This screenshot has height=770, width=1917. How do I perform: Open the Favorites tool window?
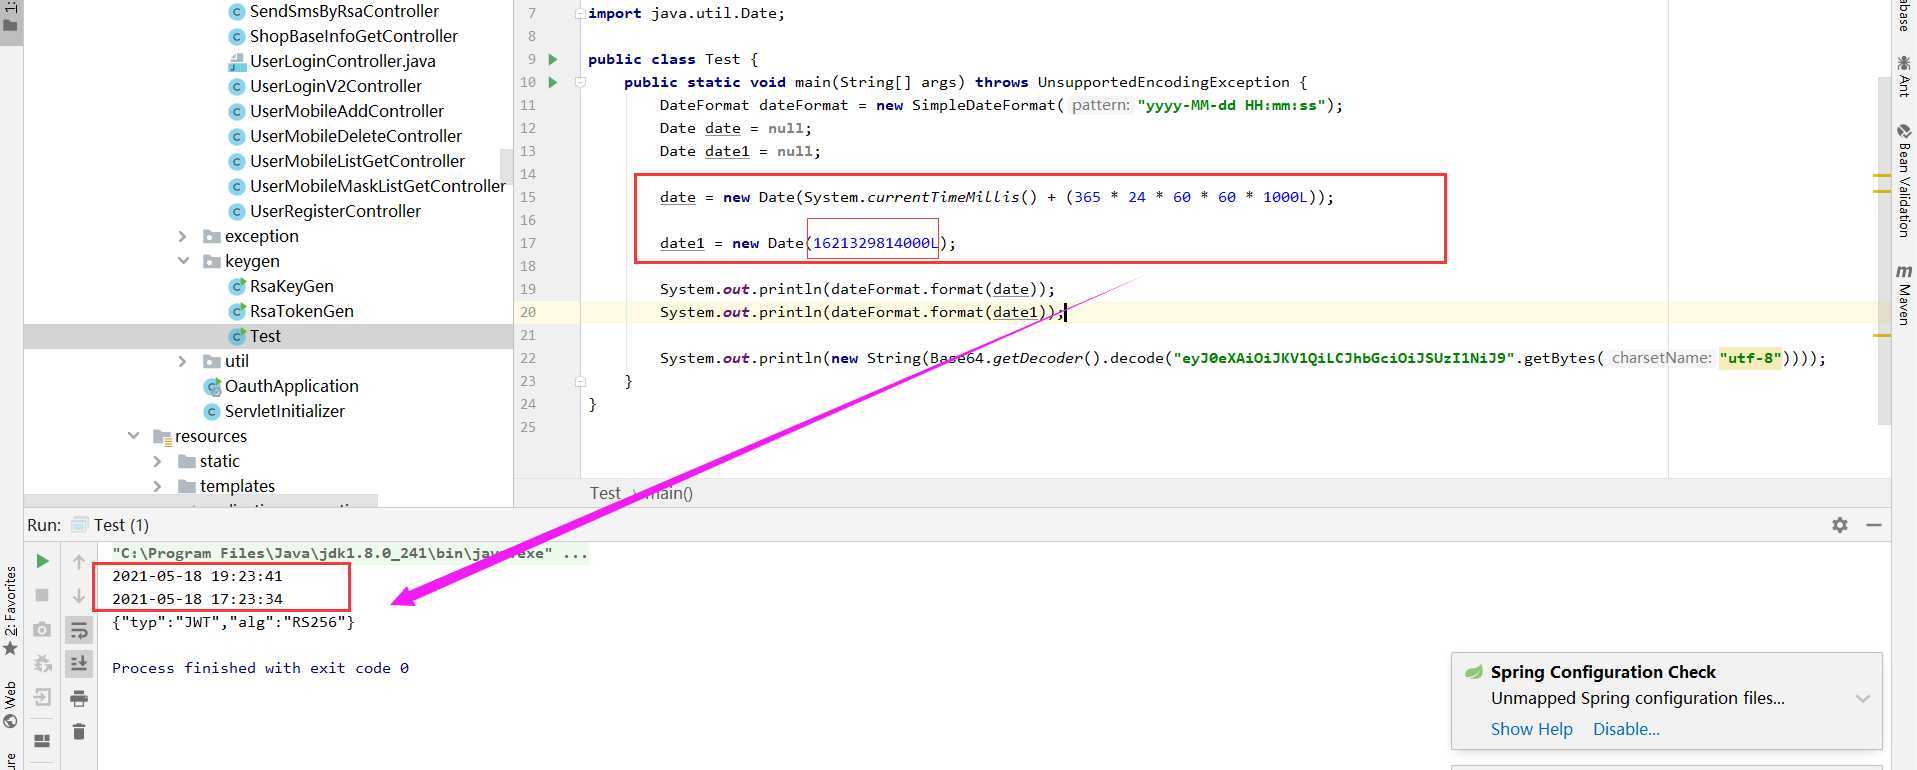tap(10, 611)
